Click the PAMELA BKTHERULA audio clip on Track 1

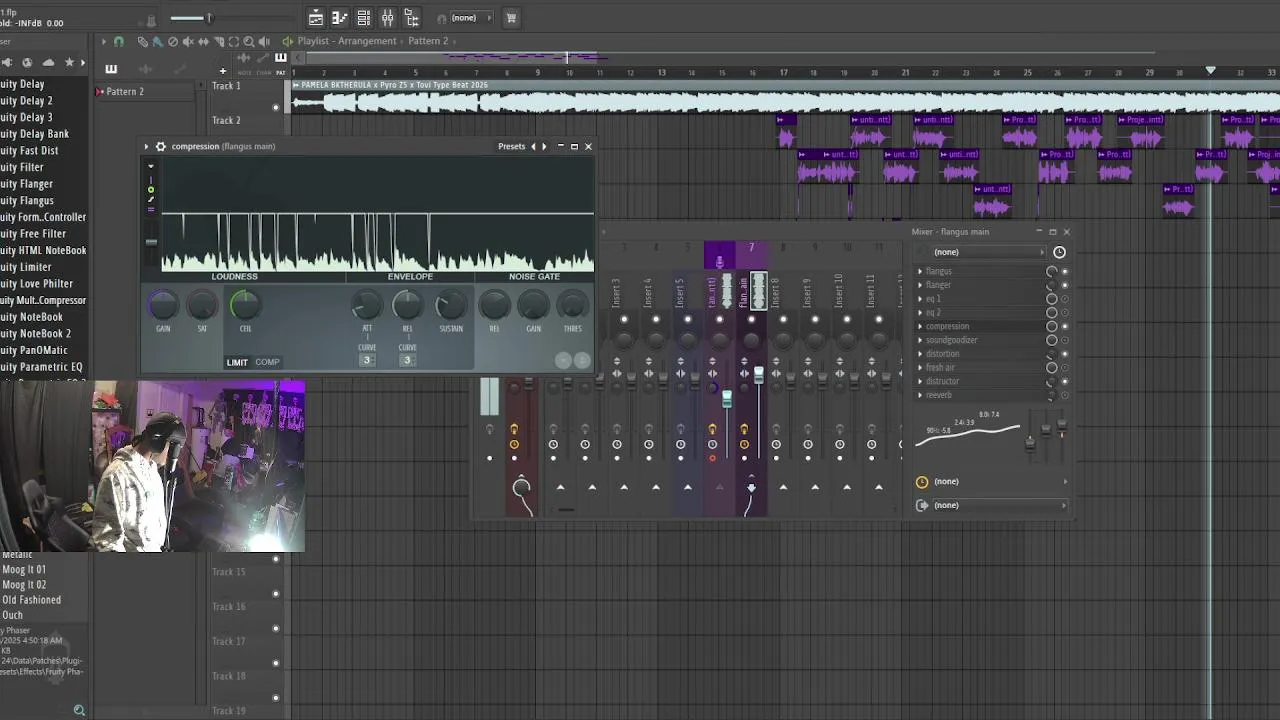pyautogui.click(x=785, y=97)
